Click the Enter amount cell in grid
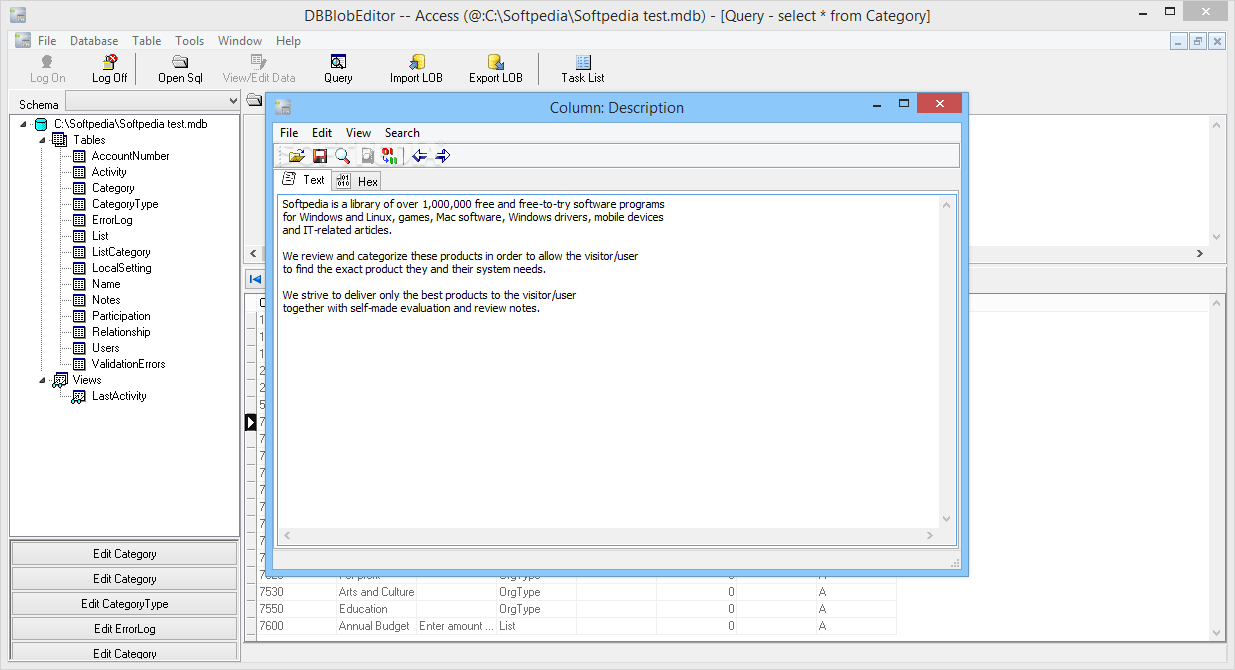 coord(456,626)
